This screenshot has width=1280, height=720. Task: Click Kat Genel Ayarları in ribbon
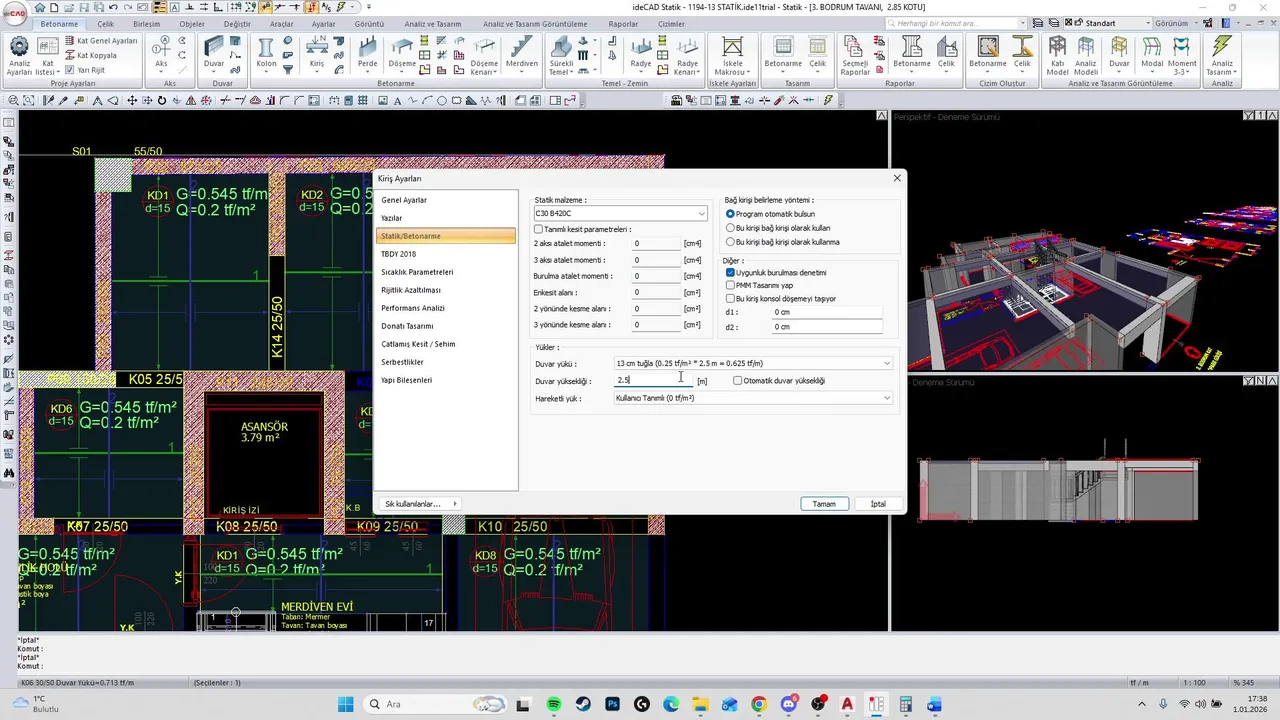101,41
